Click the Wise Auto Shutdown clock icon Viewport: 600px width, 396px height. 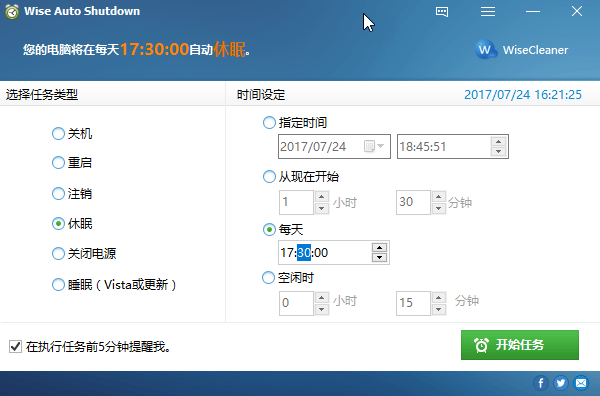[x=12, y=11]
